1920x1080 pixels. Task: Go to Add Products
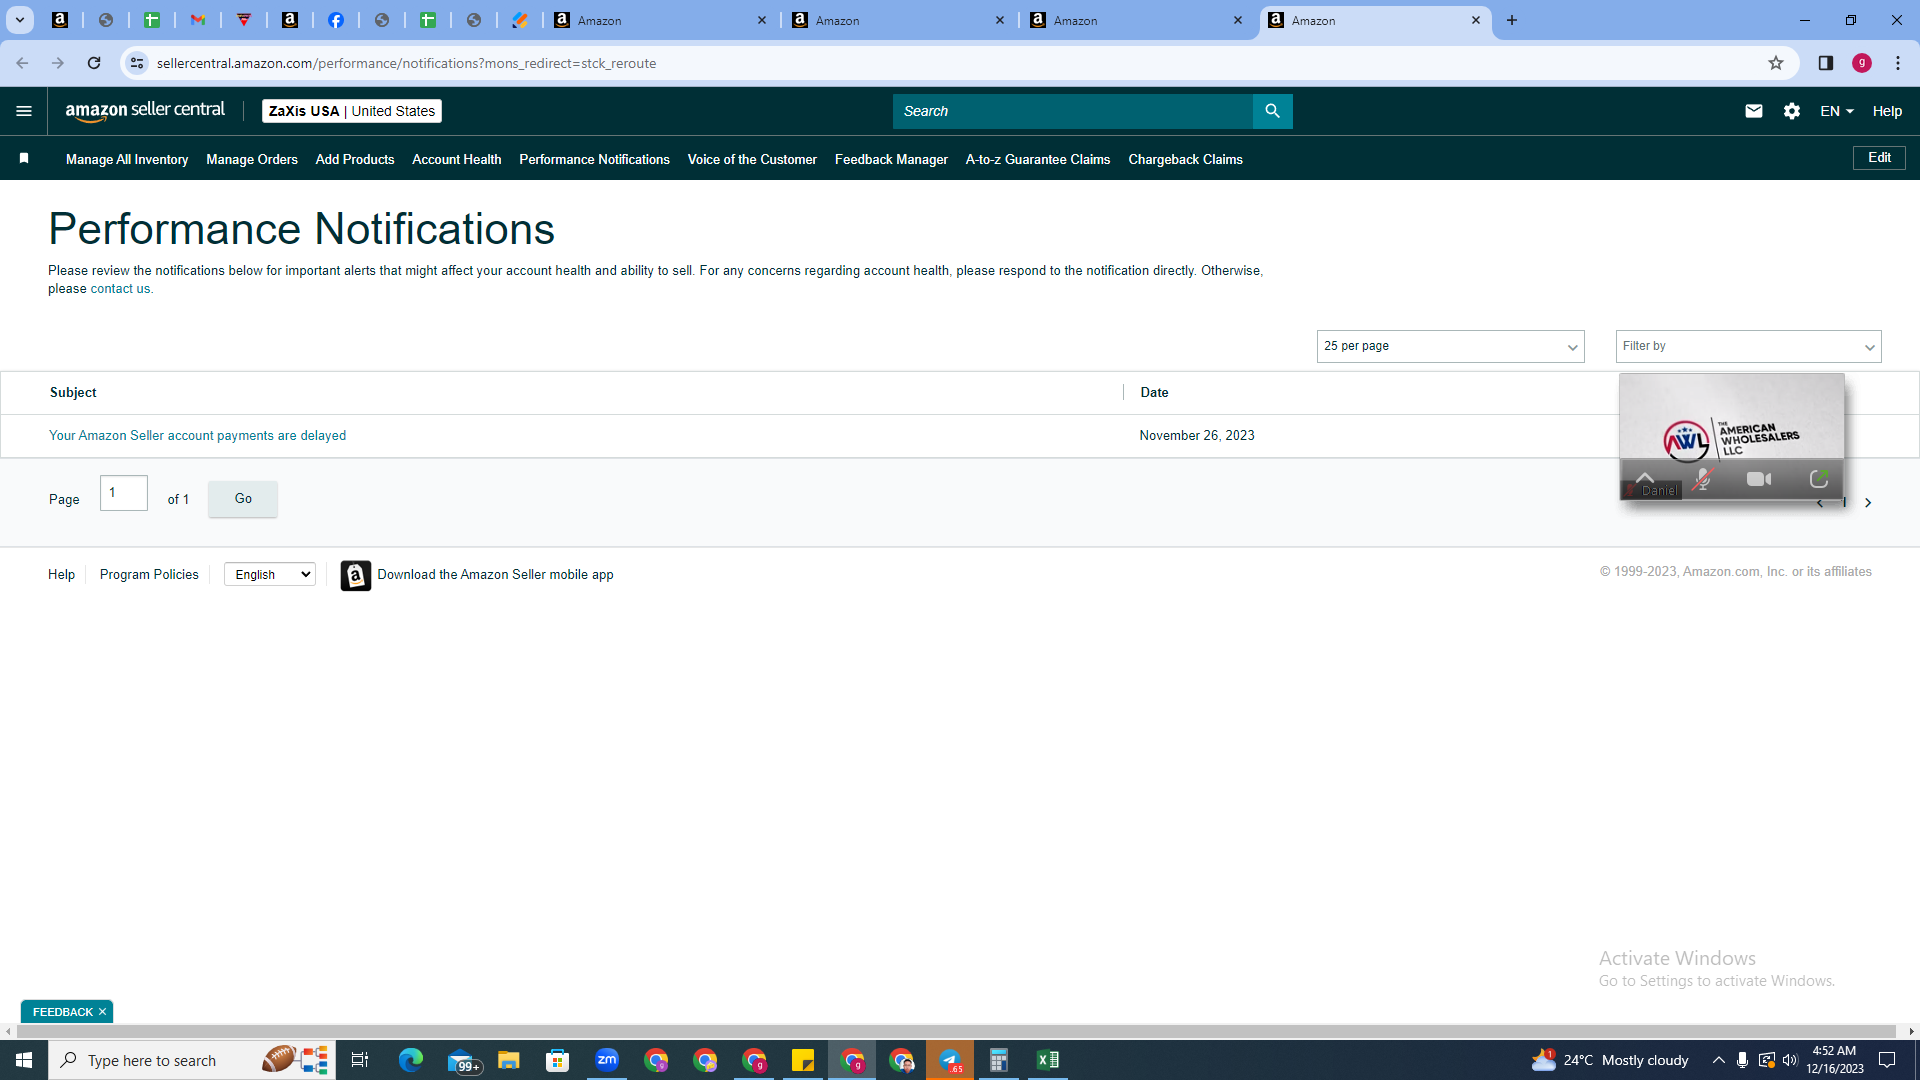[355, 159]
